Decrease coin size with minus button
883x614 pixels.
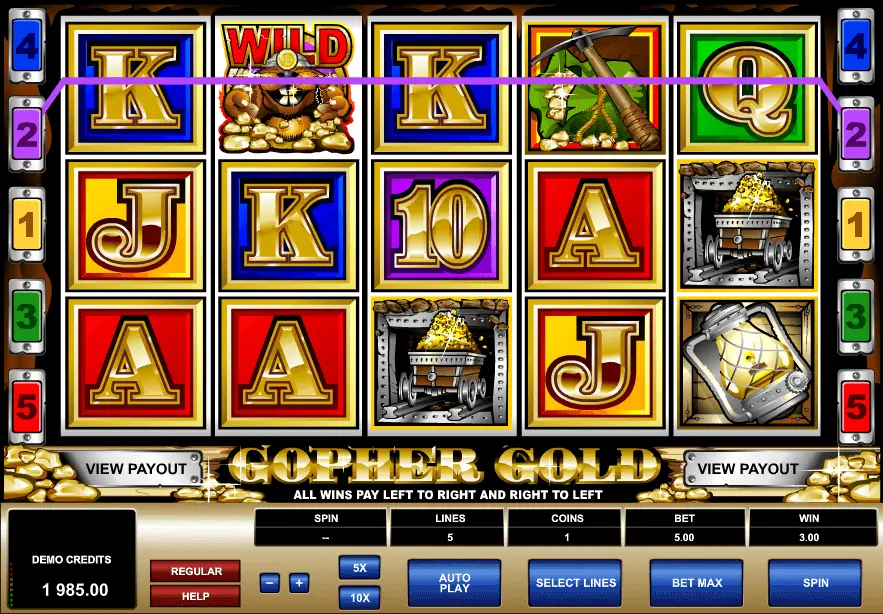[270, 582]
